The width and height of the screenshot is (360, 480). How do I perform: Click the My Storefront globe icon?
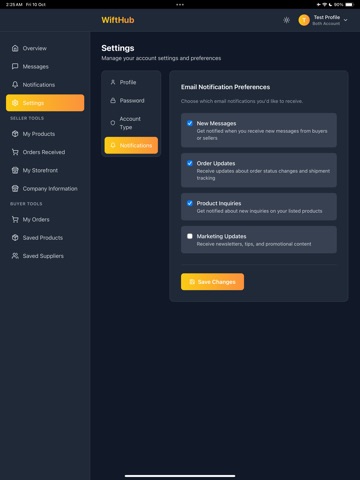pyautogui.click(x=15, y=170)
